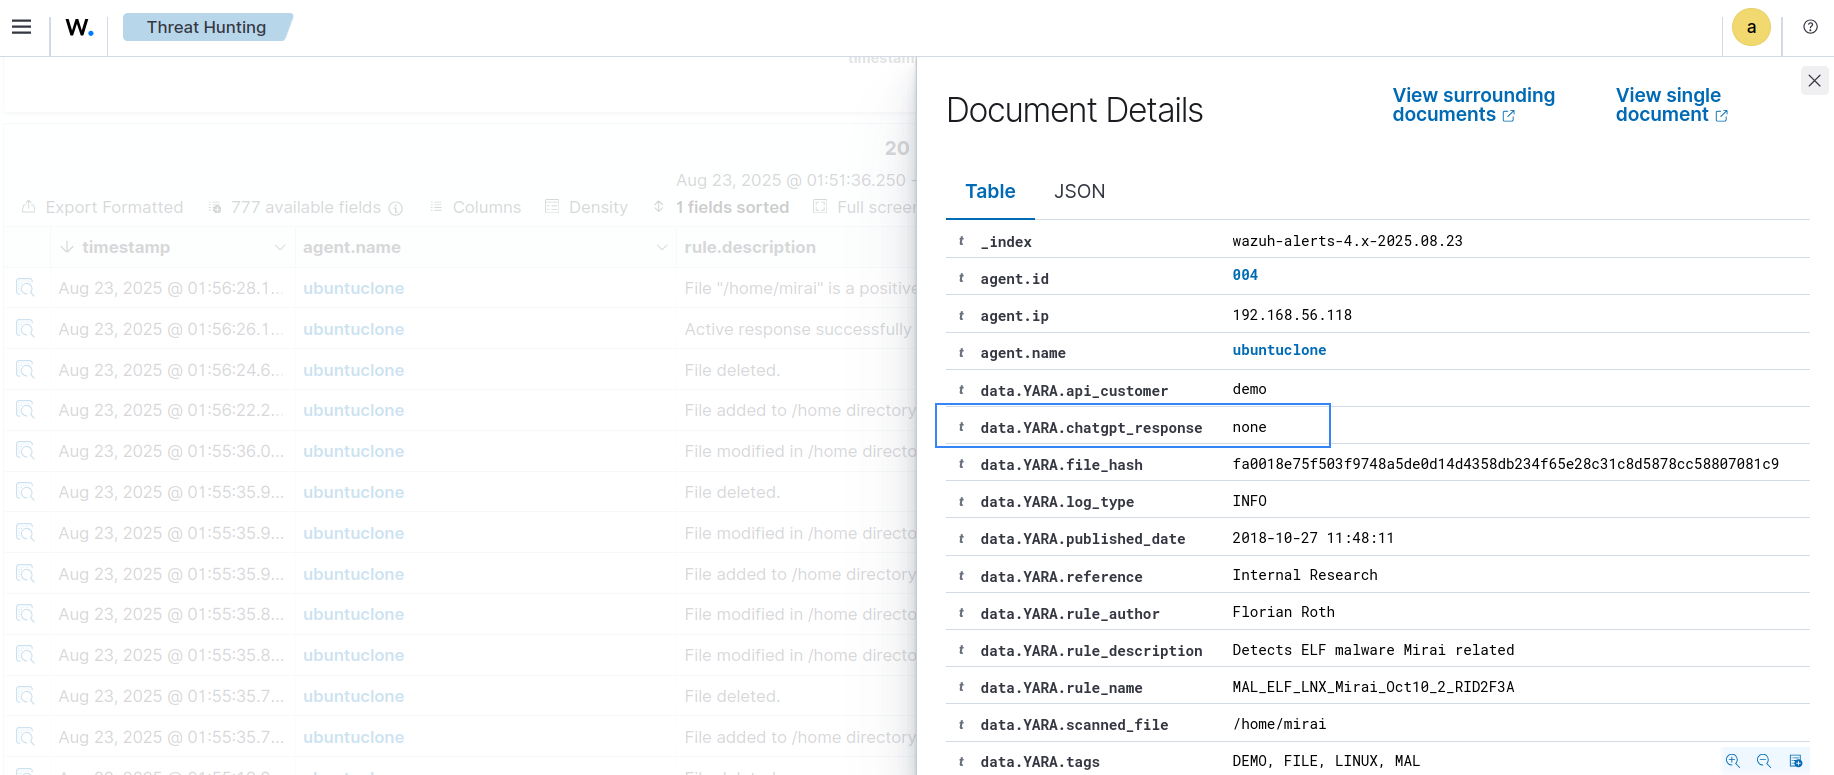This screenshot has width=1834, height=775.
Task: Select the Table tab
Action: 989,191
